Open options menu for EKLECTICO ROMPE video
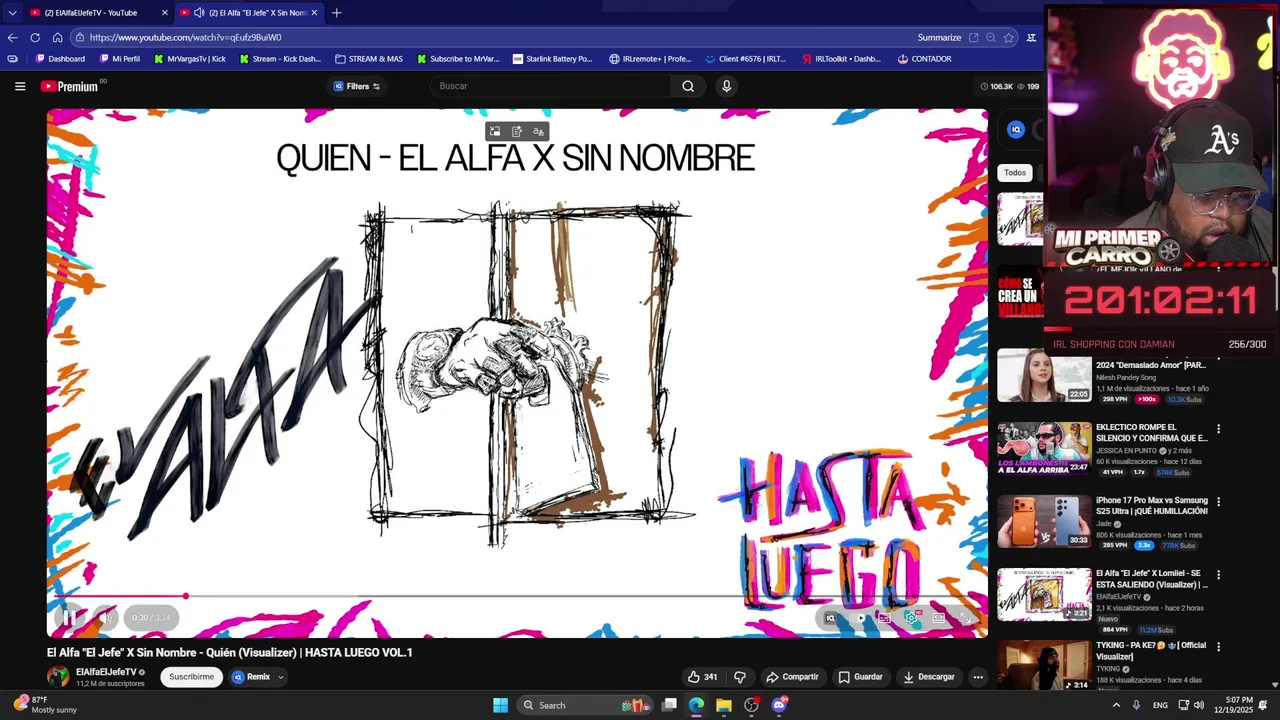 [1218, 429]
